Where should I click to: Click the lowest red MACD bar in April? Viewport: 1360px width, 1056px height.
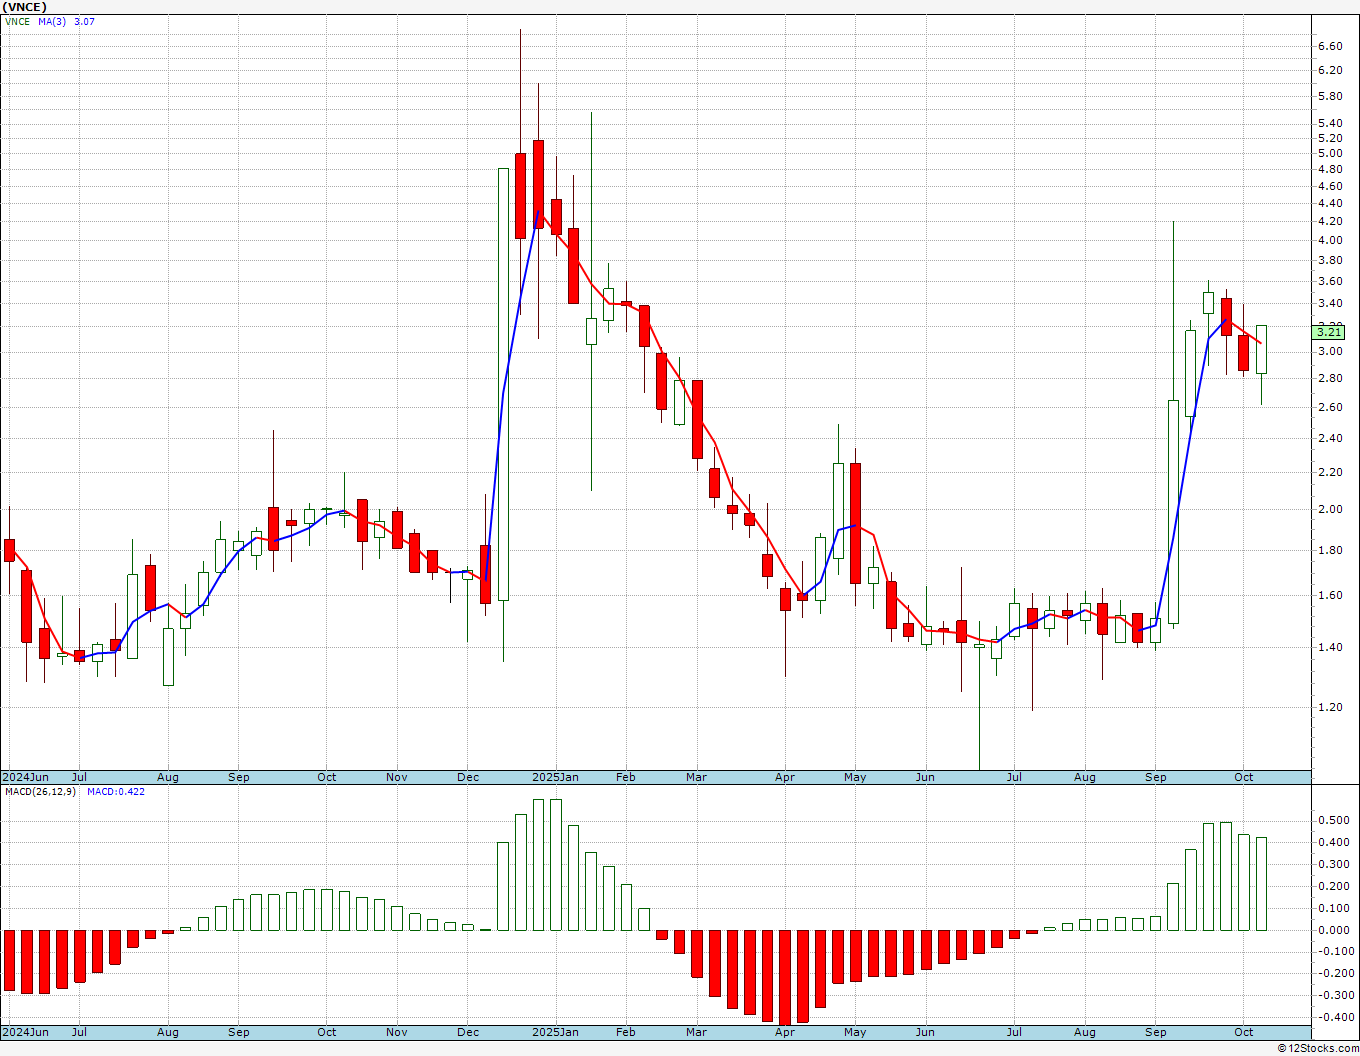785,977
